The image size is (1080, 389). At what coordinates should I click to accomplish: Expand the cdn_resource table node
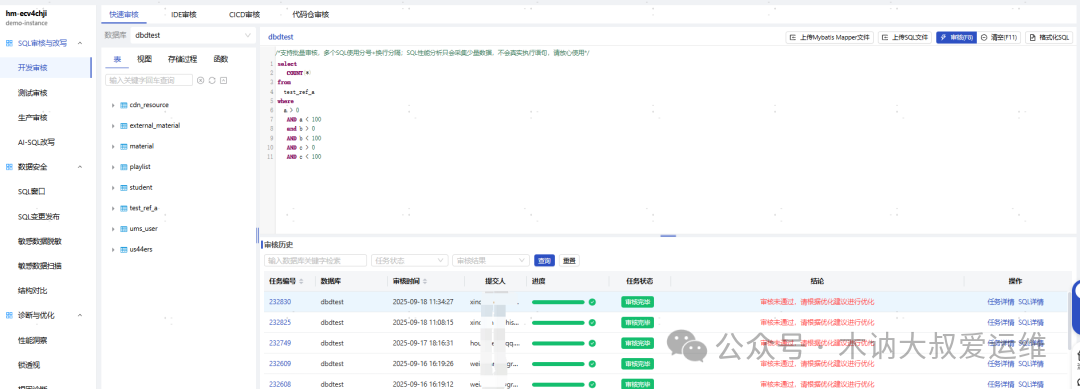tap(112, 105)
